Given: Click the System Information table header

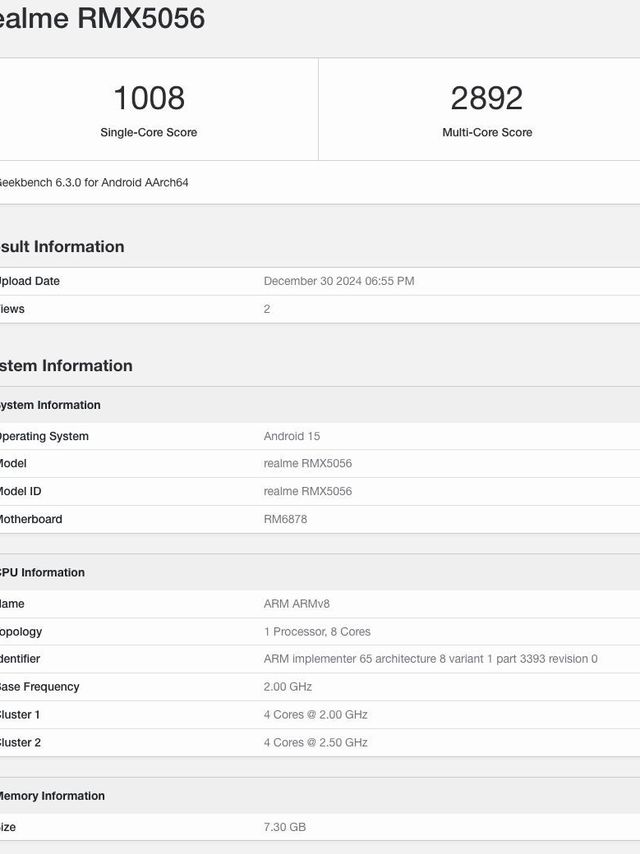Looking at the screenshot, I should pyautogui.click(x=50, y=405).
